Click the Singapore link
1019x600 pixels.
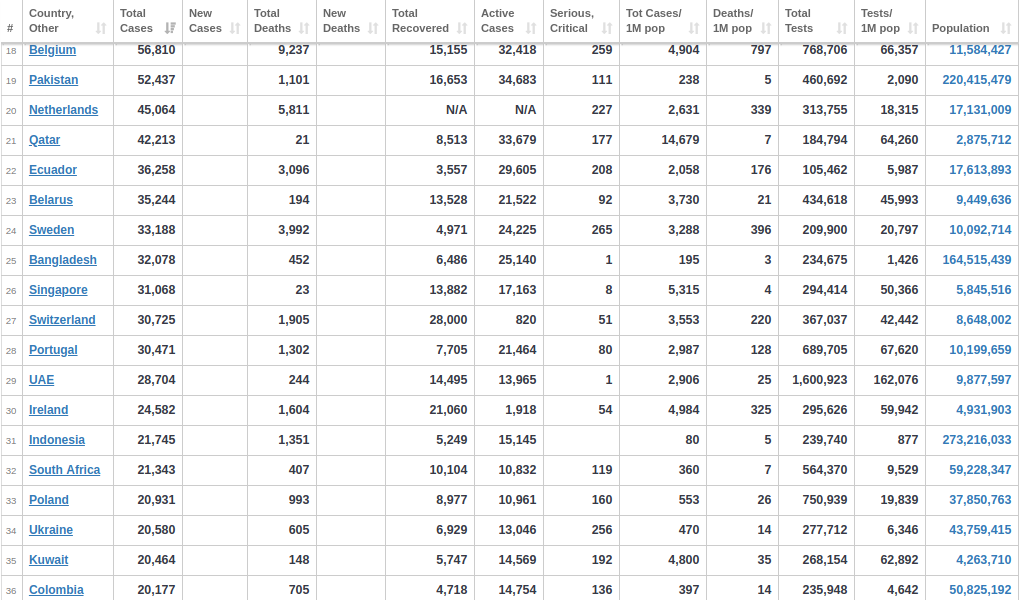58,289
